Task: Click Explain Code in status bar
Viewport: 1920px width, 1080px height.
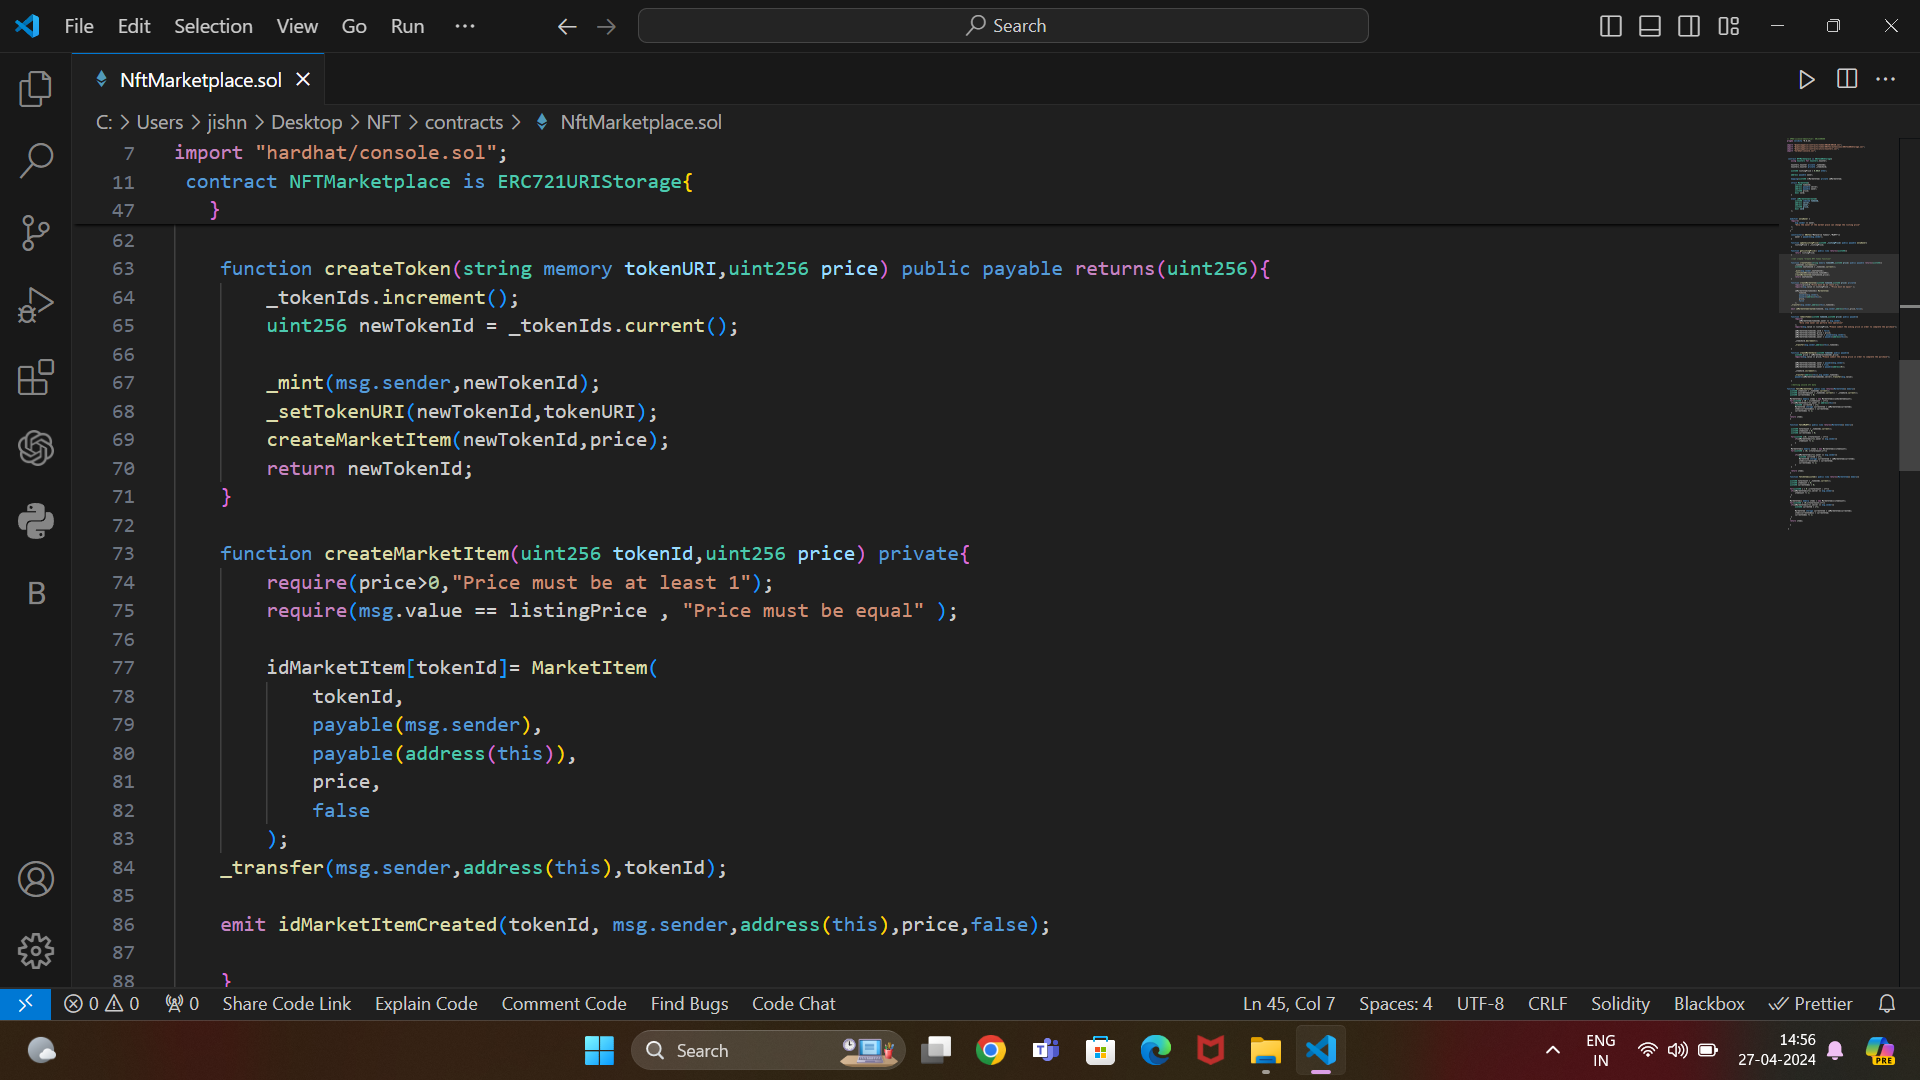Action: [426, 1003]
